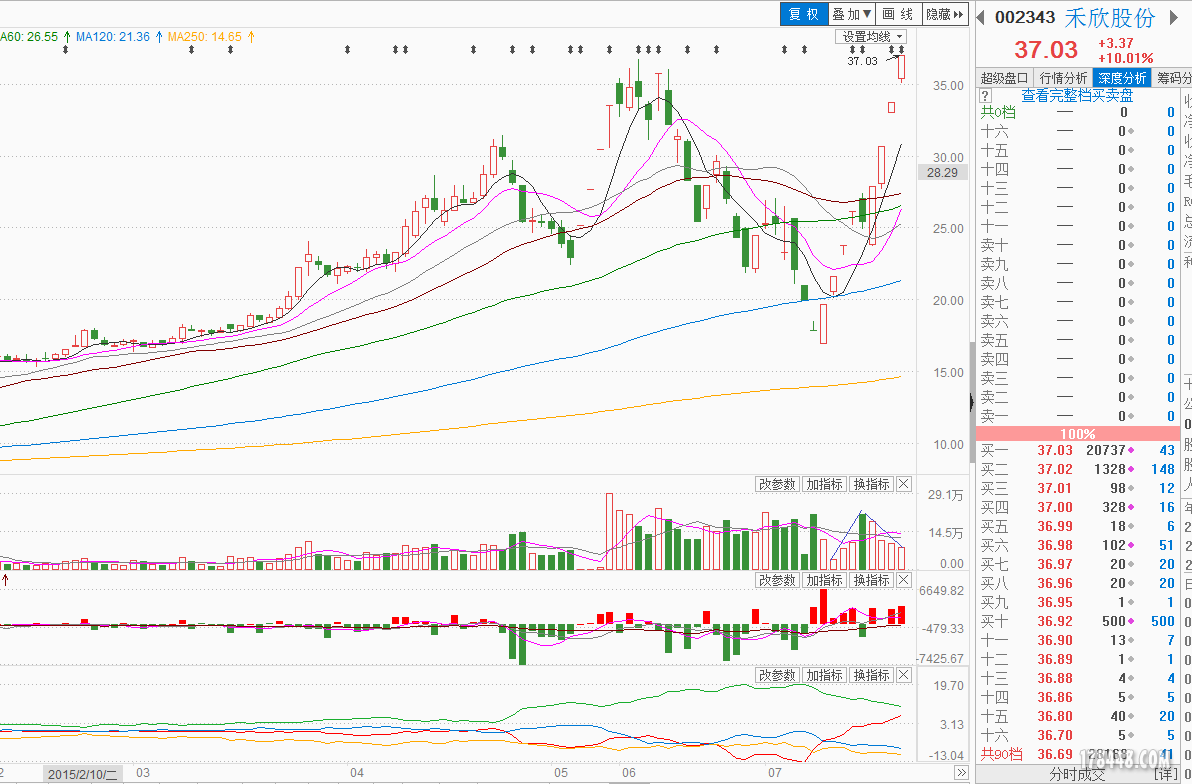Click the 共0档 total ask label
The width and height of the screenshot is (1192, 784).
(x=997, y=113)
